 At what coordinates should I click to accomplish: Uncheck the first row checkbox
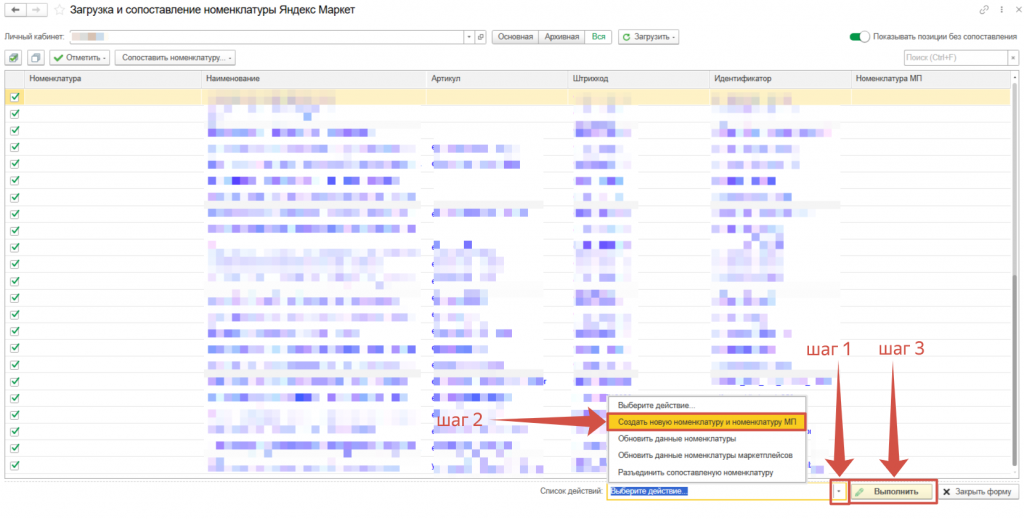tap(15, 97)
